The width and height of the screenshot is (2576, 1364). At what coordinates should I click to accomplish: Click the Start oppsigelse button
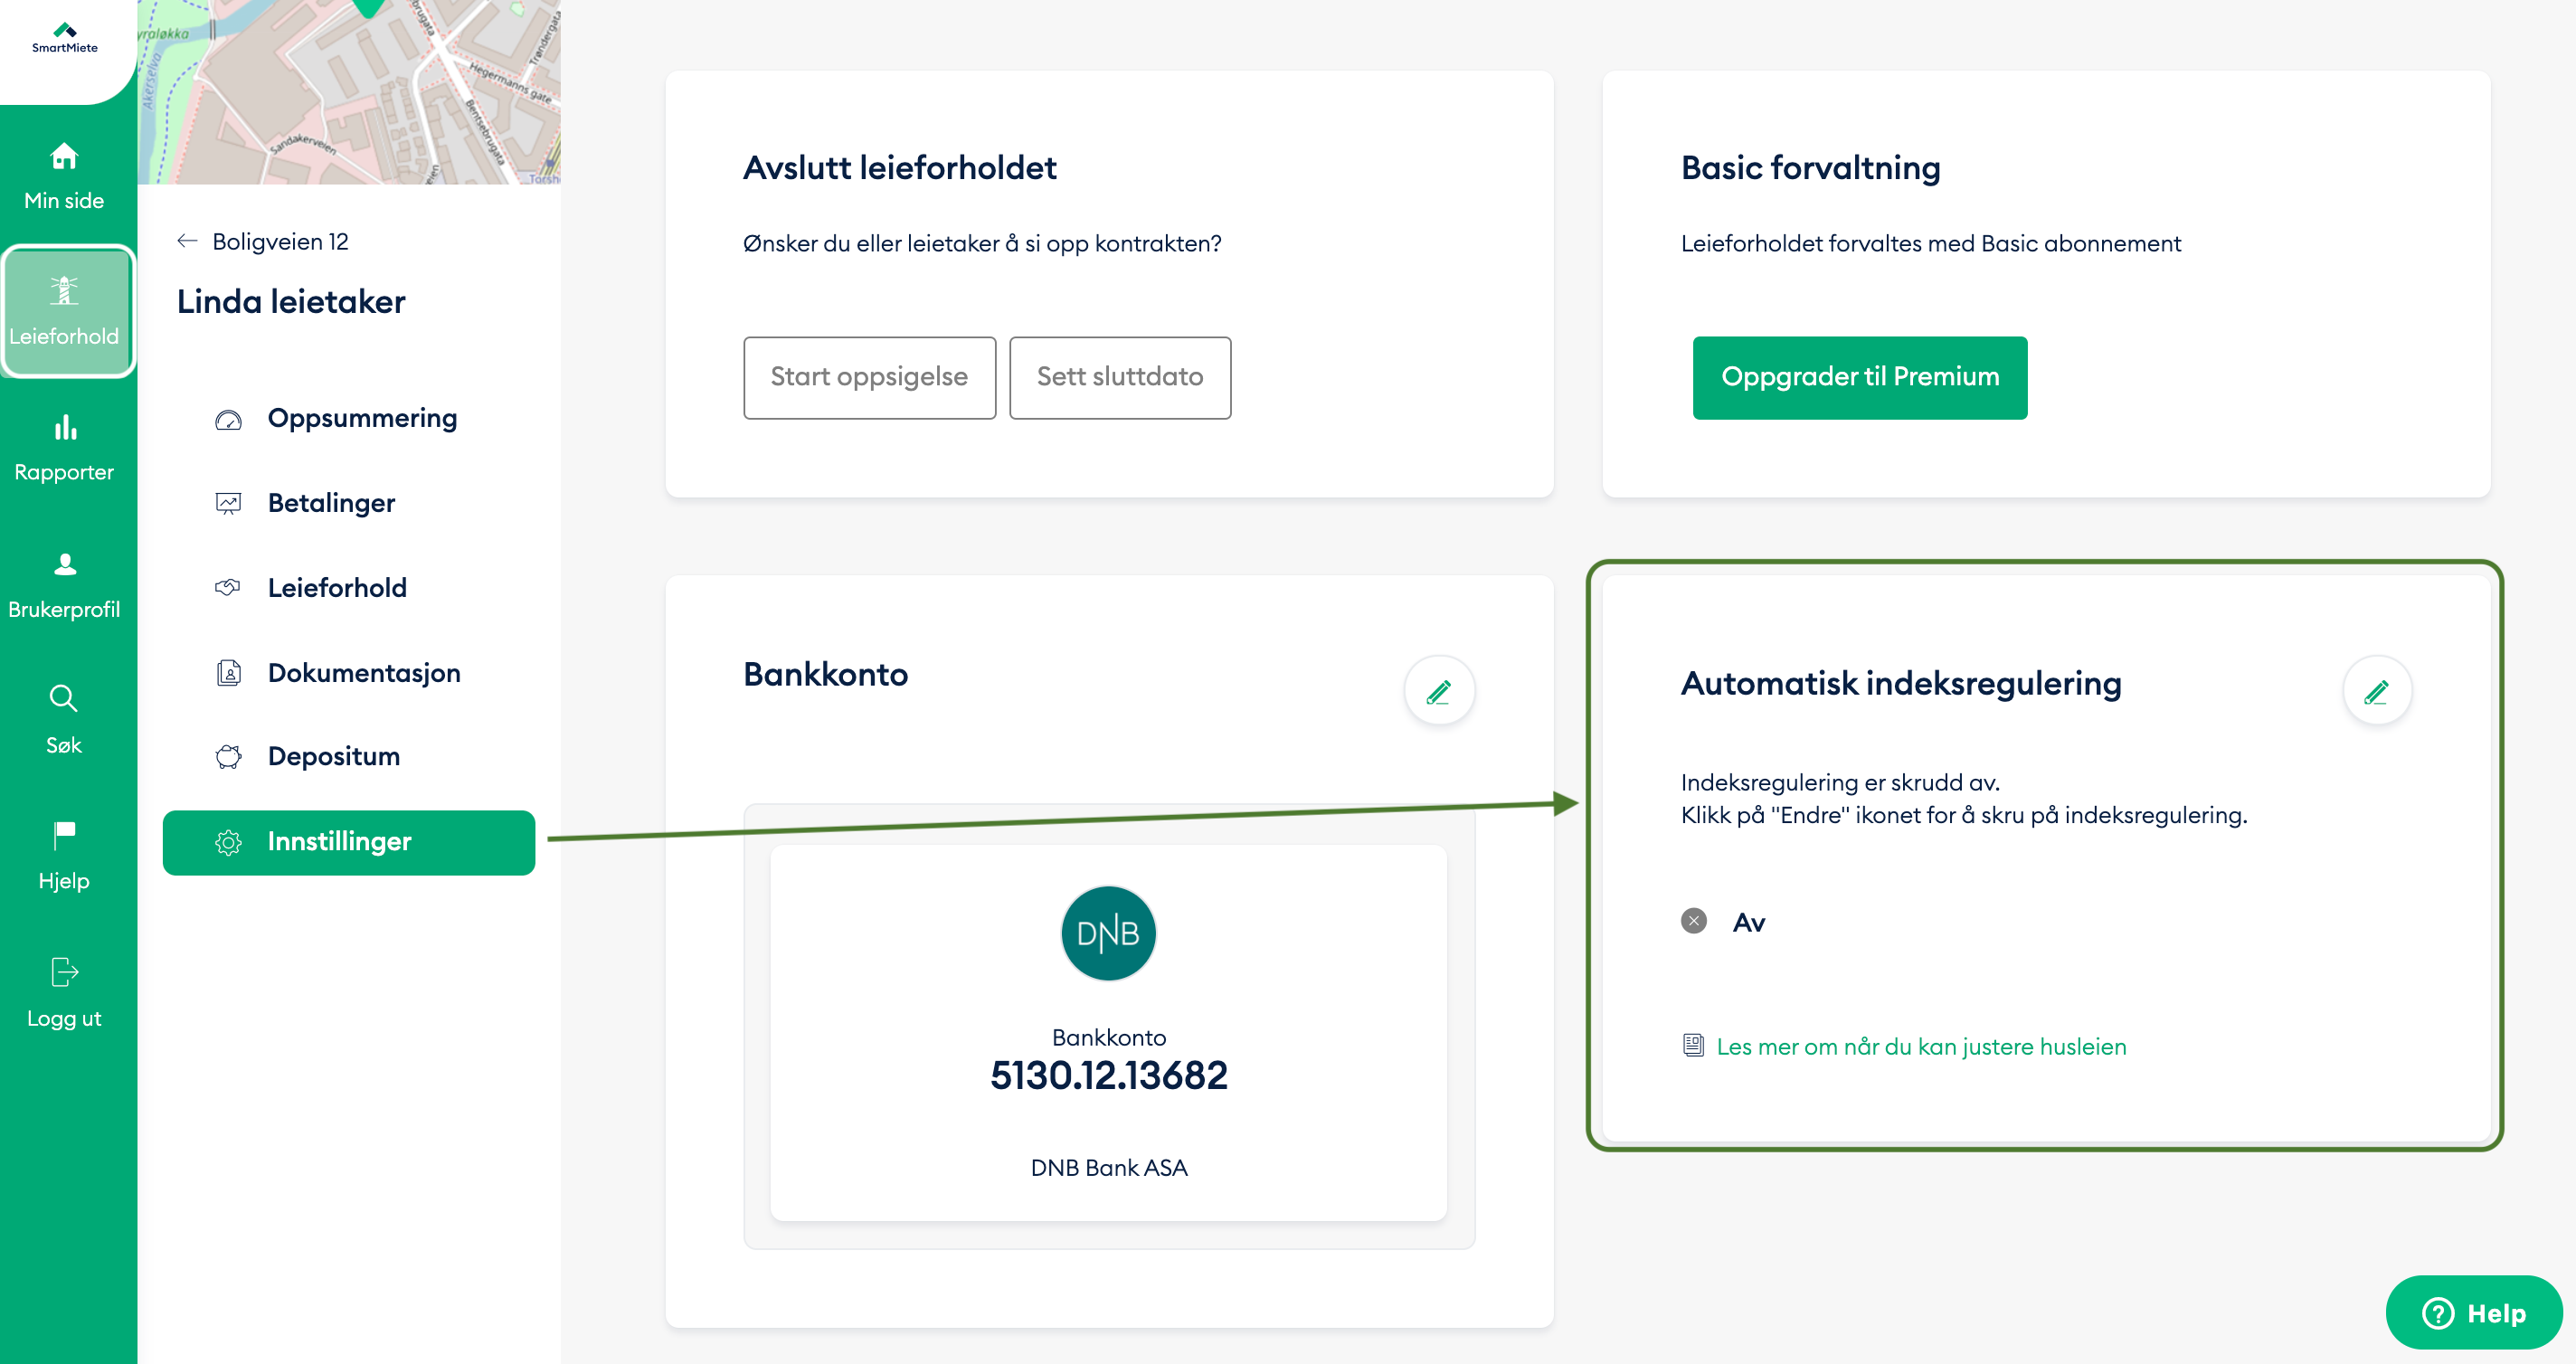[x=869, y=377]
